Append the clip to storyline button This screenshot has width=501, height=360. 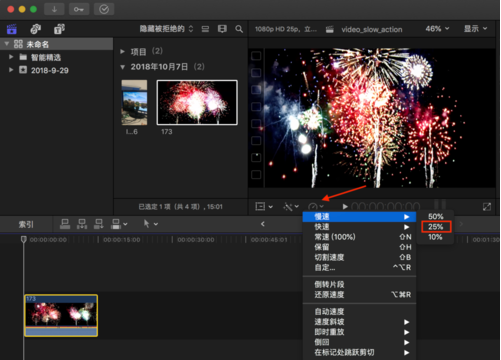pos(99,224)
